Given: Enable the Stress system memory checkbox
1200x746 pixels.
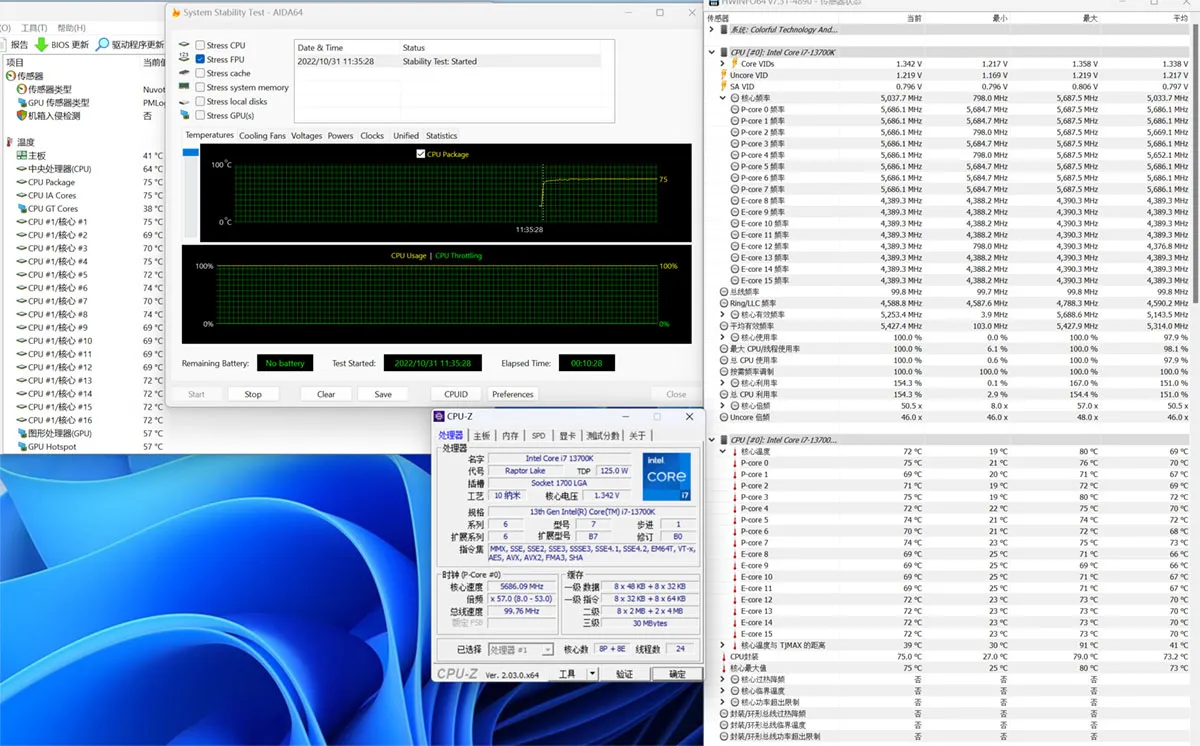Looking at the screenshot, I should coord(200,87).
